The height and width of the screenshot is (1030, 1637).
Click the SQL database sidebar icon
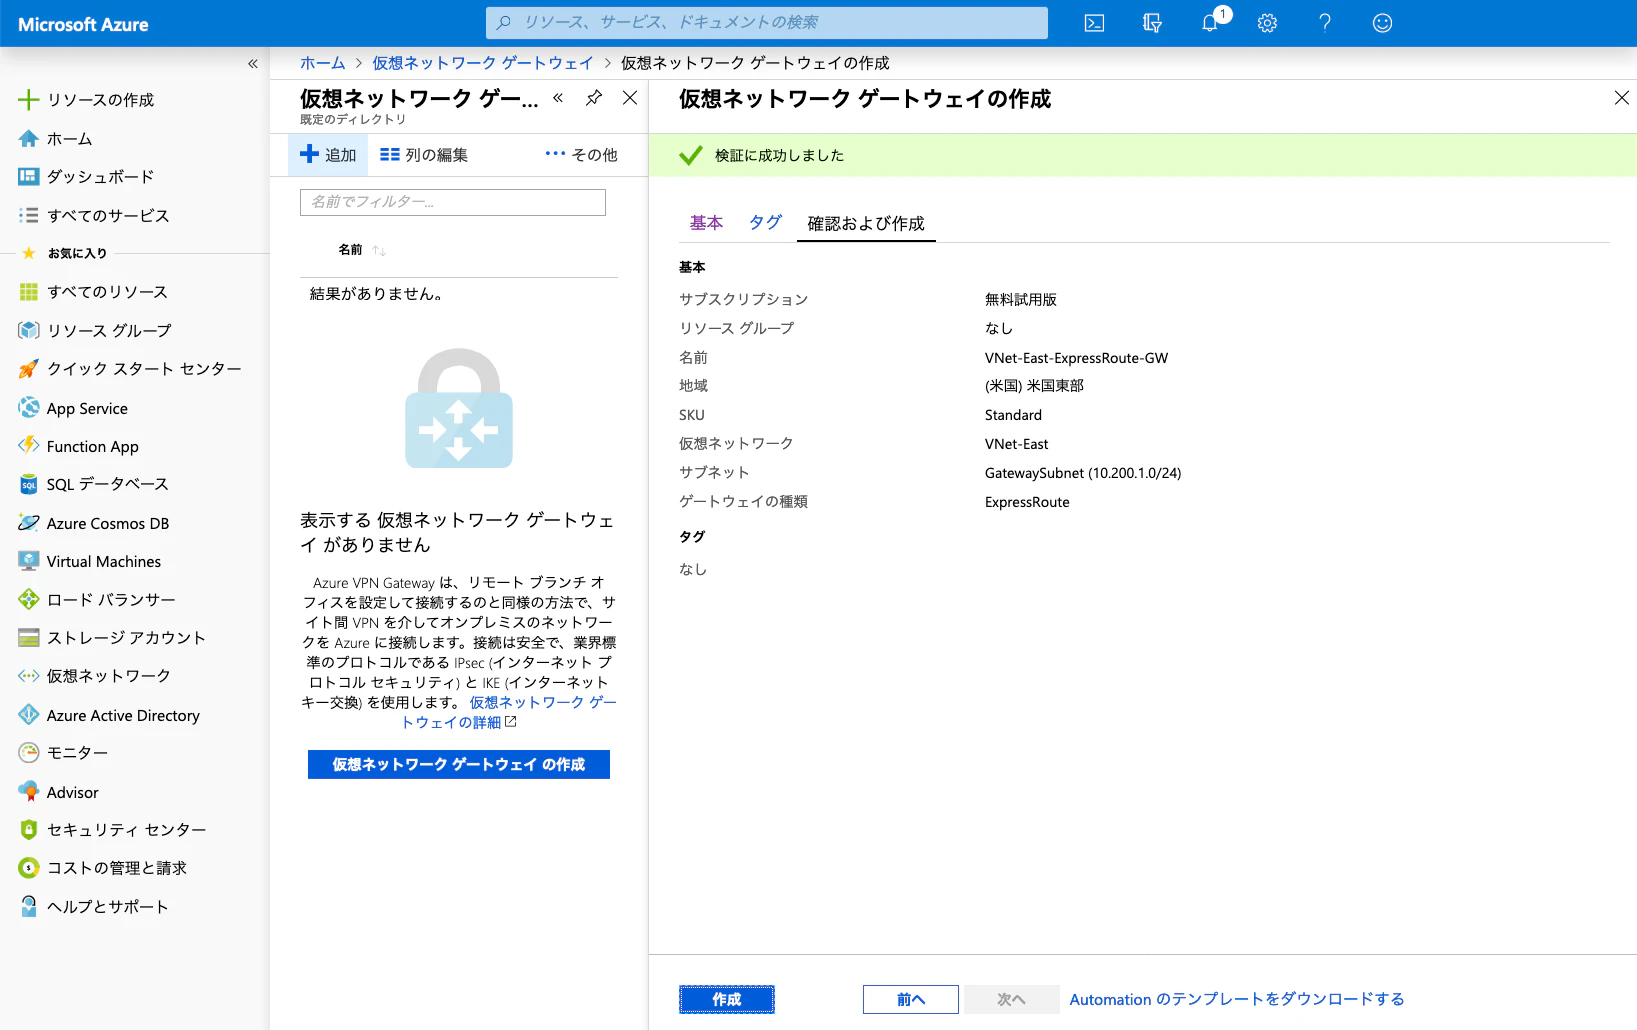click(29, 484)
